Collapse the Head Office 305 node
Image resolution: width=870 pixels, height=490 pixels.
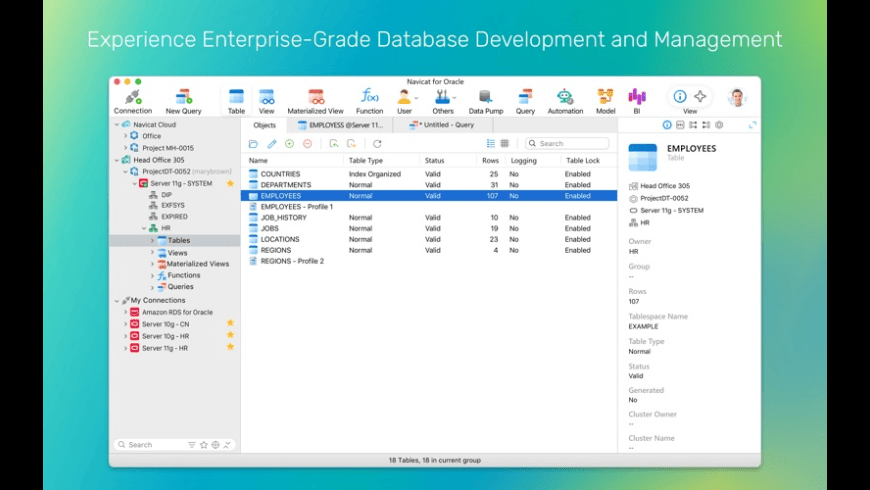117,160
